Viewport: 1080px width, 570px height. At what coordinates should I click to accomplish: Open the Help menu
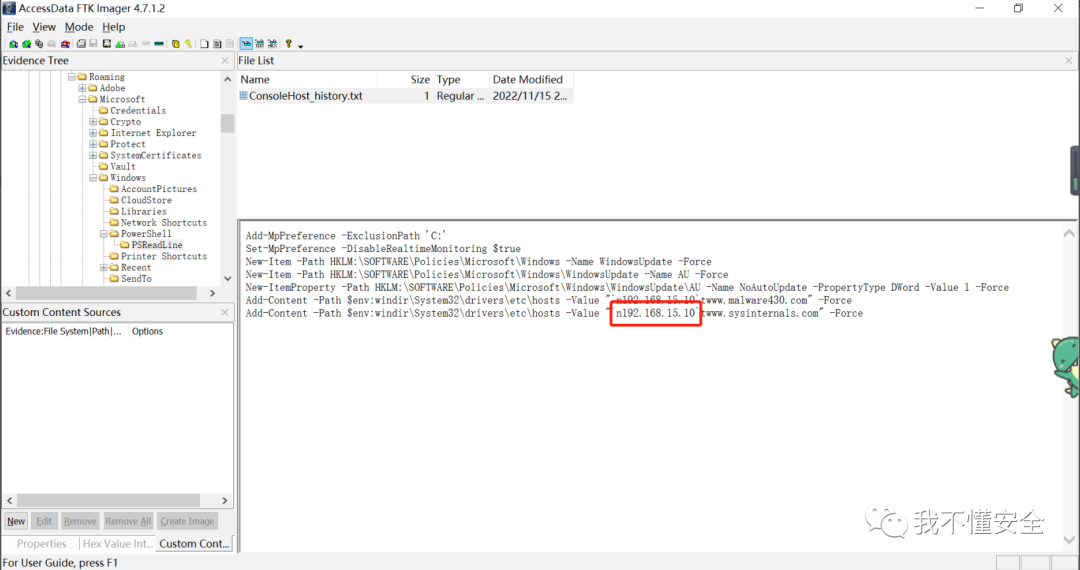pyautogui.click(x=114, y=27)
